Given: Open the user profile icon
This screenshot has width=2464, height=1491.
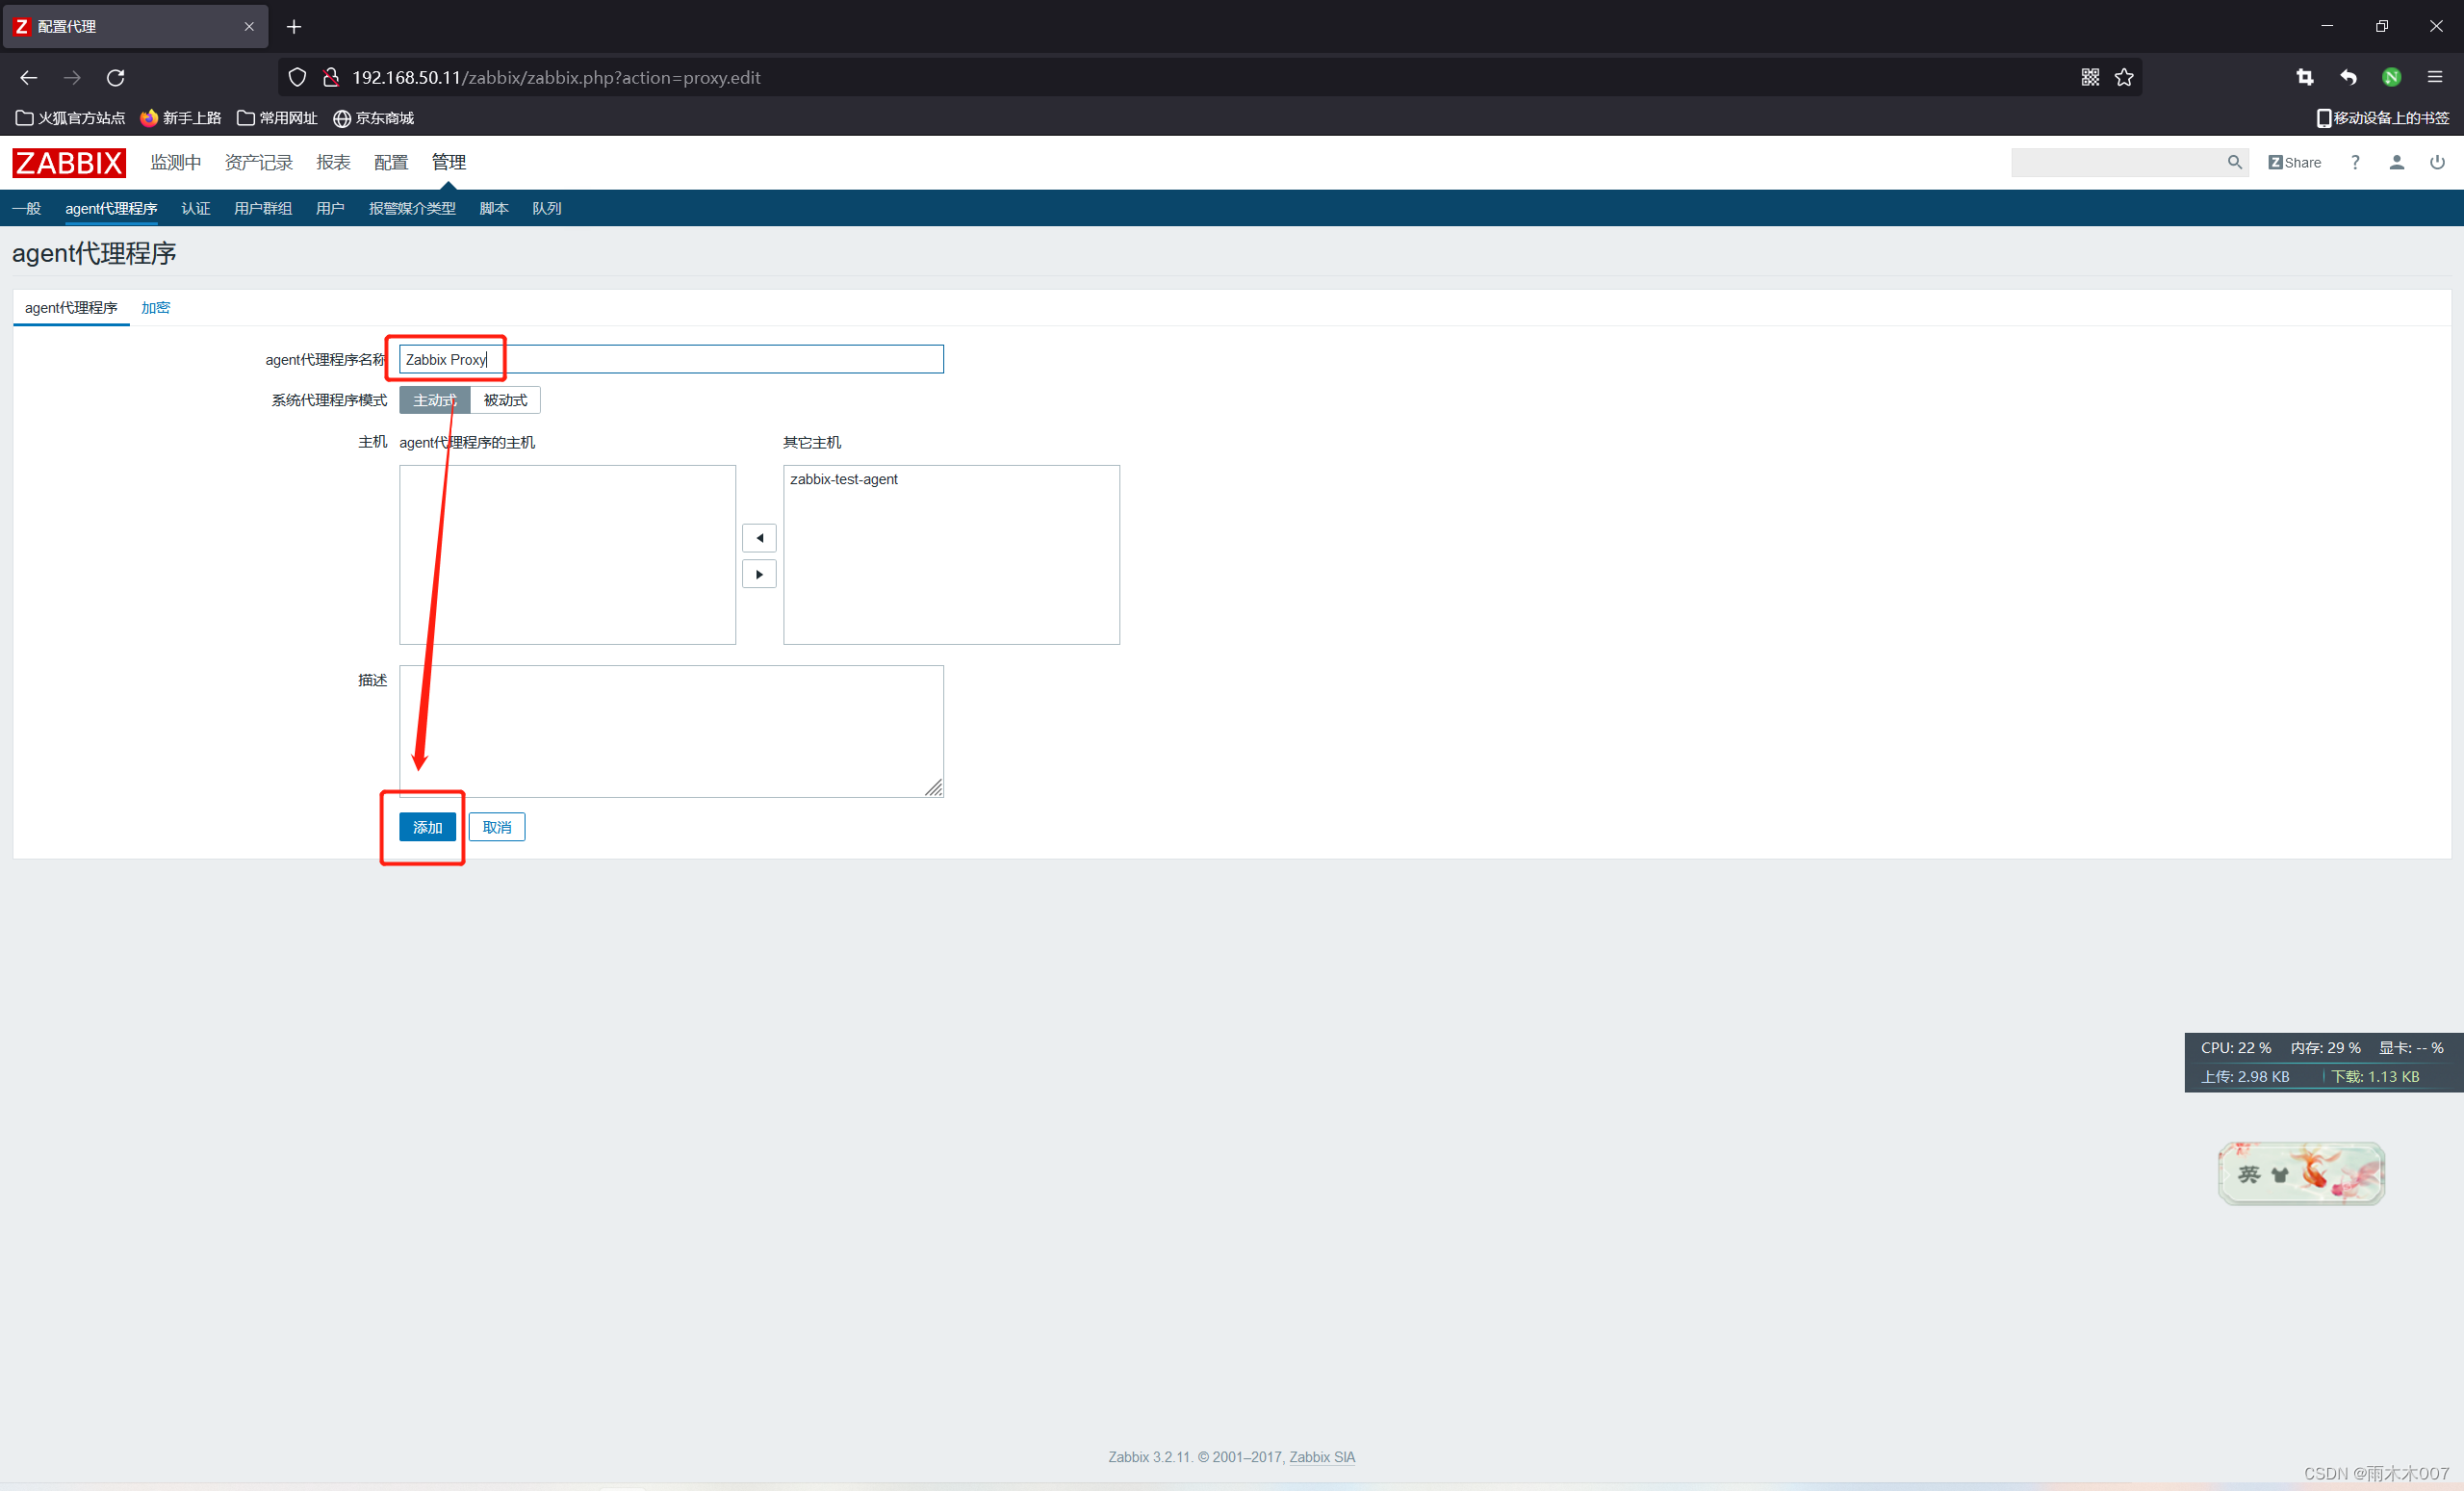Looking at the screenshot, I should tap(2396, 162).
